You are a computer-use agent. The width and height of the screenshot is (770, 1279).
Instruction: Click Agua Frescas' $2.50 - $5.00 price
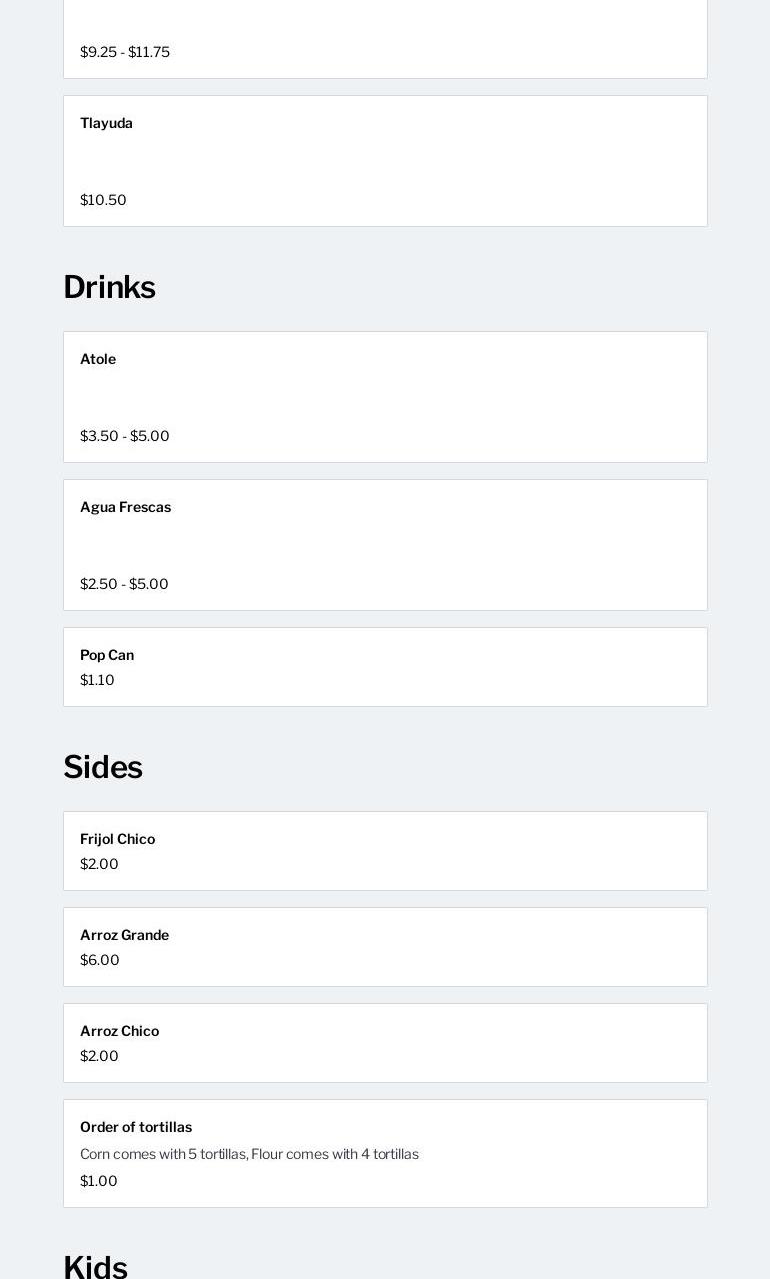[124, 584]
